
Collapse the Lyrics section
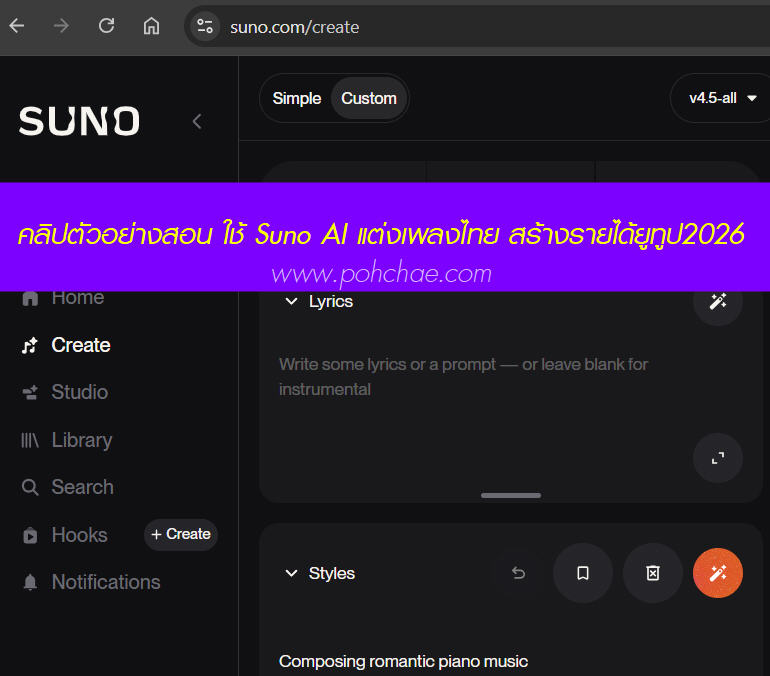[292, 301]
